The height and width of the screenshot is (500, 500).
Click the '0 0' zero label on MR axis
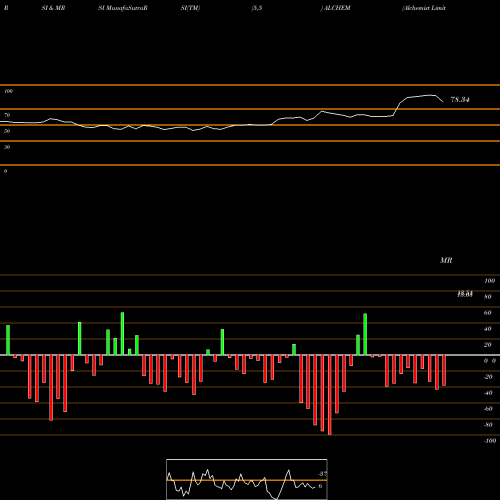(x=490, y=361)
